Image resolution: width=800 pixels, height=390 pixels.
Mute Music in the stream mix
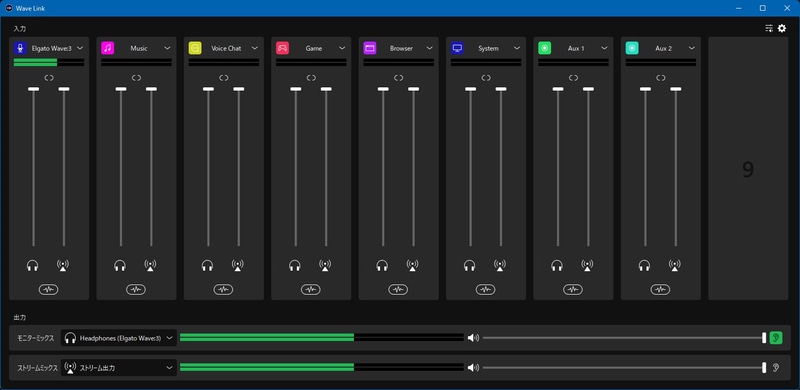[150, 265]
